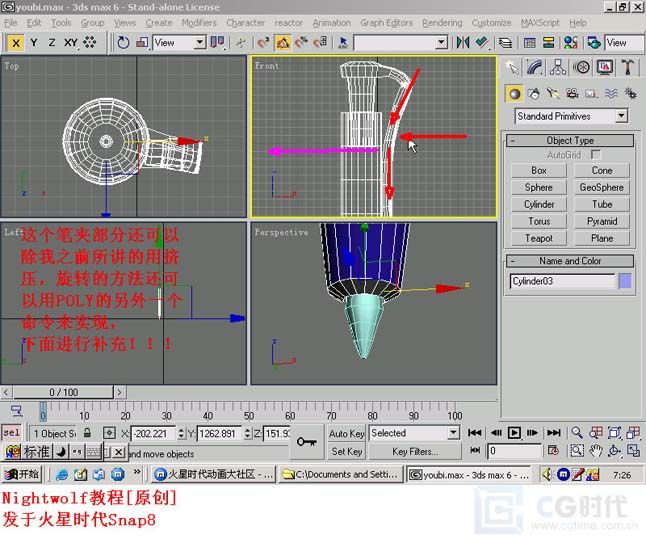Screen dimensions: 646x539
Task: Click the Cylinder03 object name field
Action: 562,281
